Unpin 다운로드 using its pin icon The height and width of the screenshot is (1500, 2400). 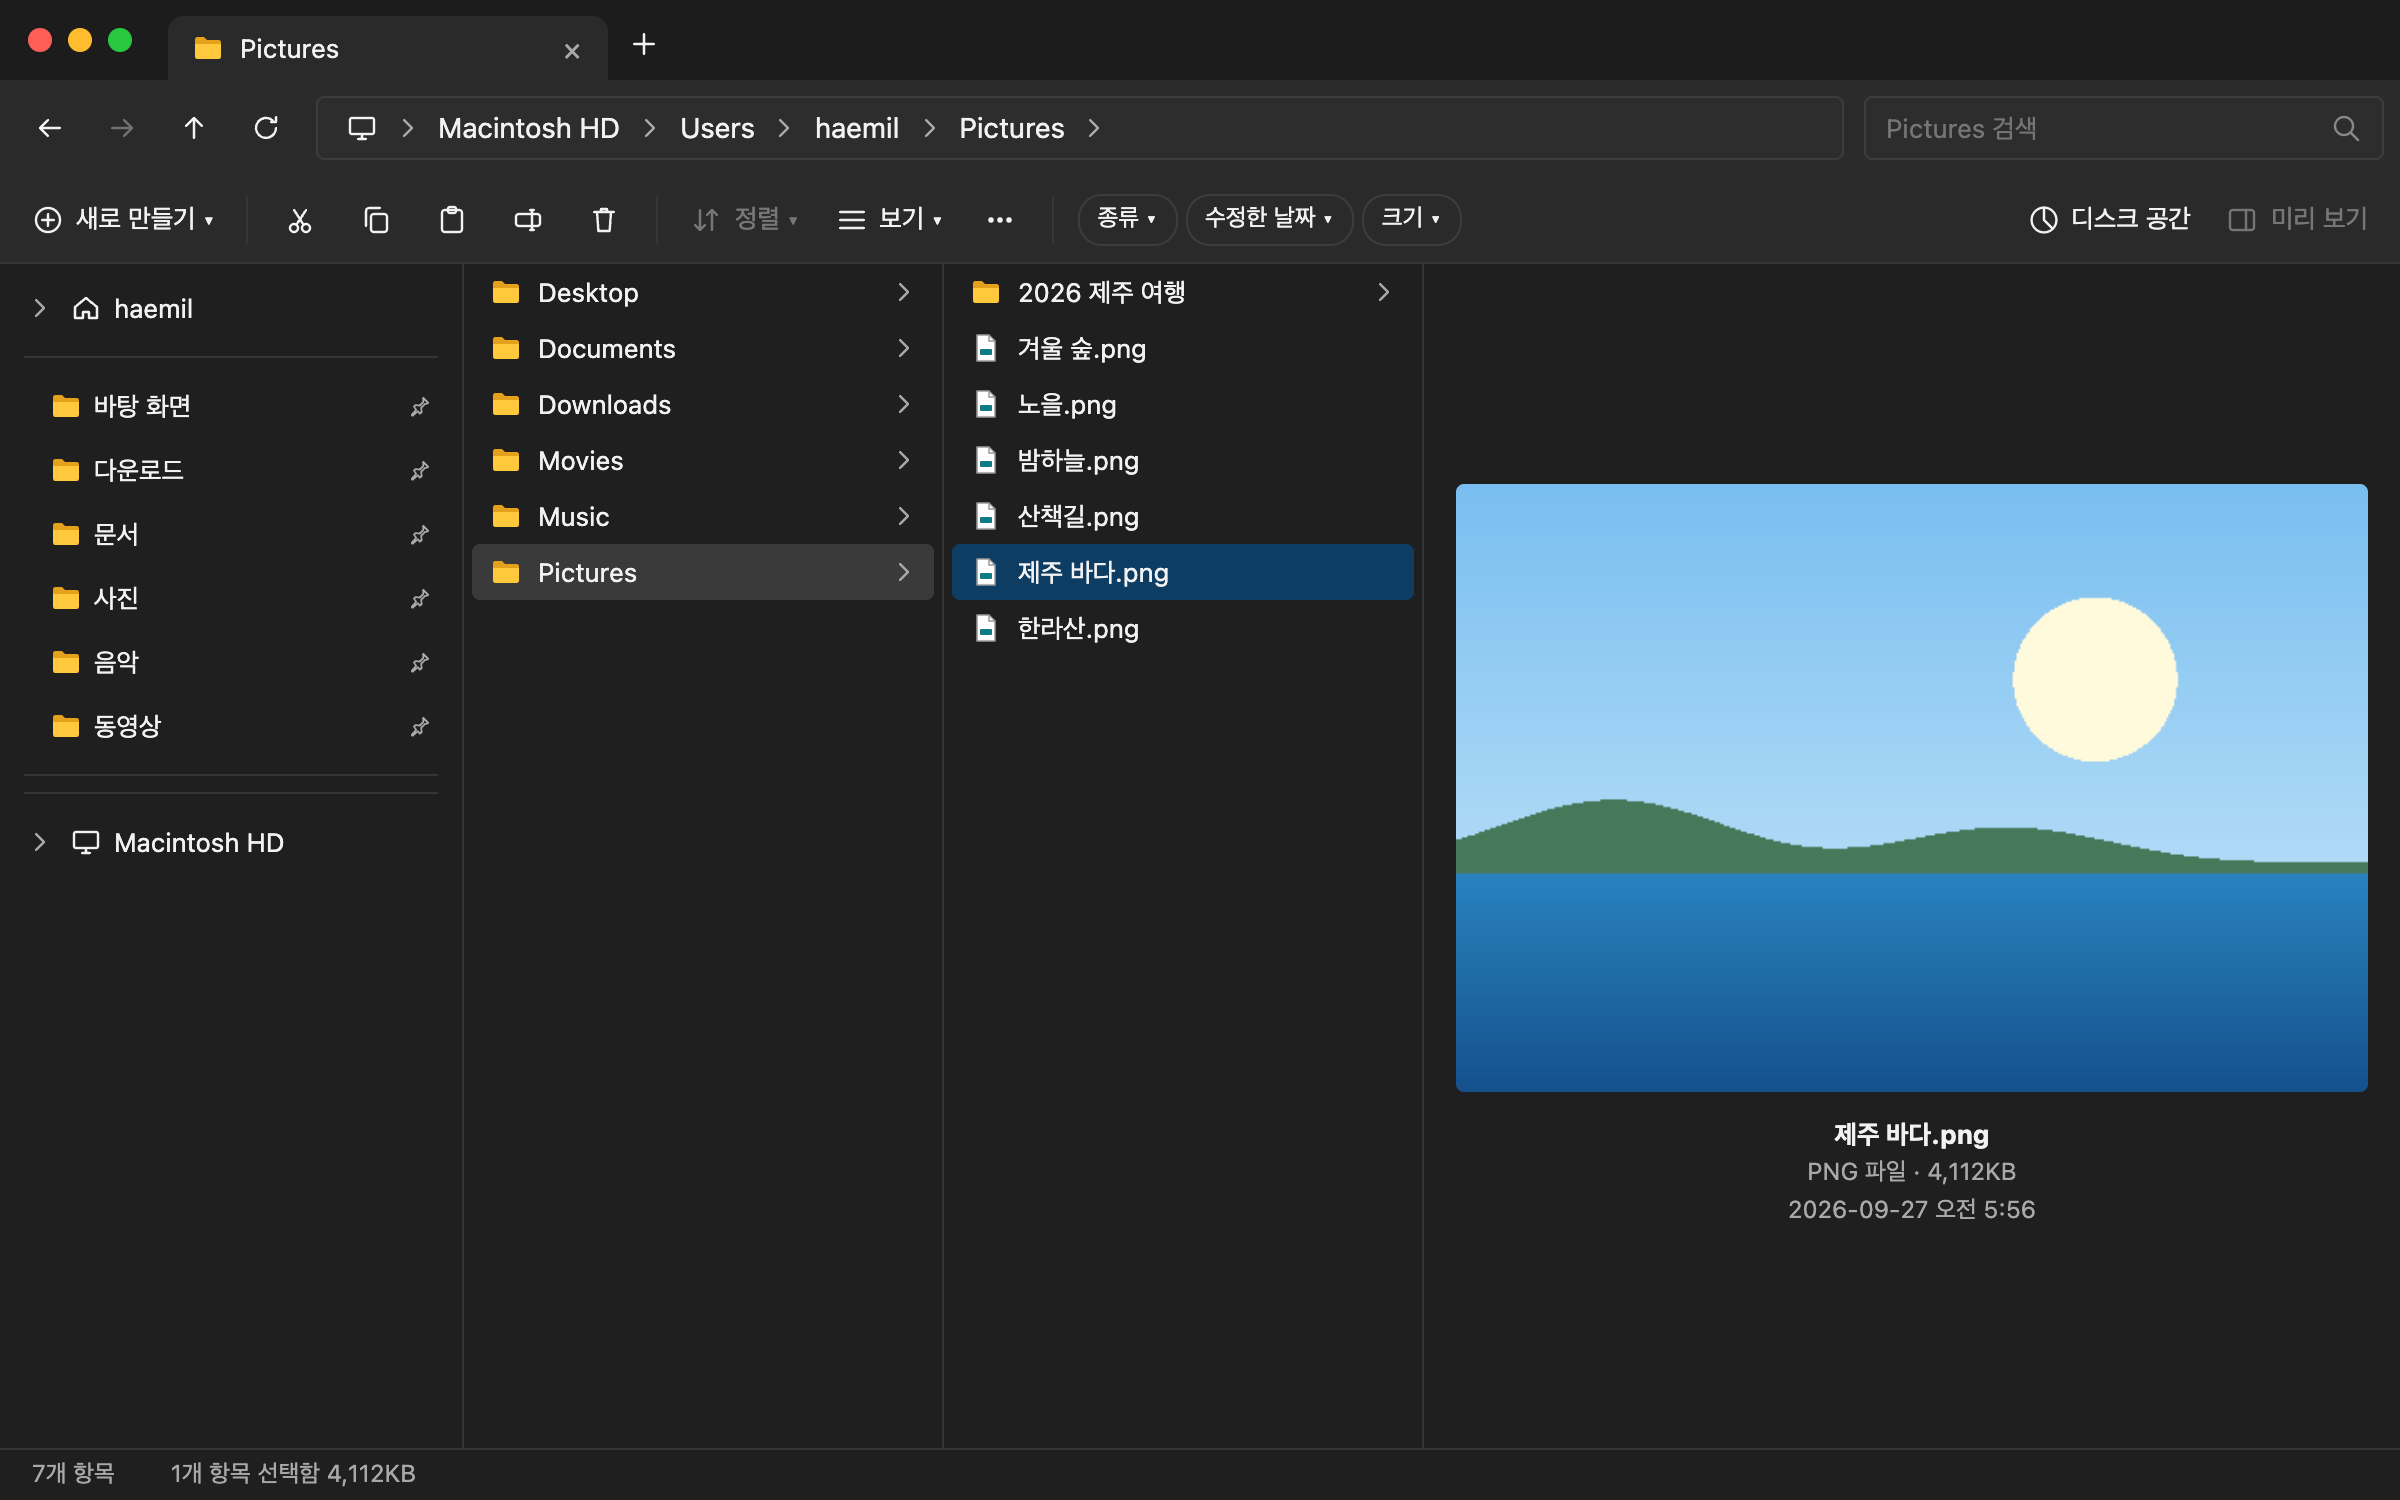[x=420, y=470]
